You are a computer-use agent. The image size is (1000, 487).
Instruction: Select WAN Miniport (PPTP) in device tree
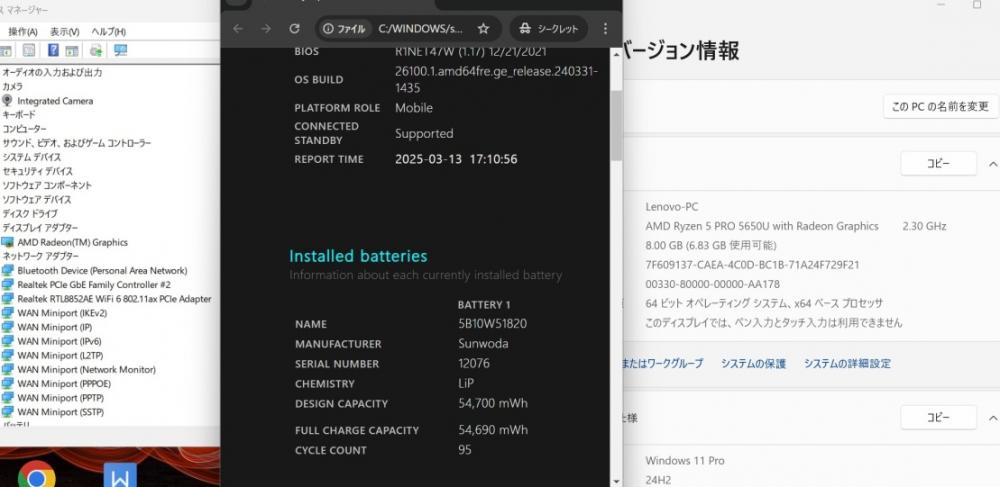click(60, 398)
